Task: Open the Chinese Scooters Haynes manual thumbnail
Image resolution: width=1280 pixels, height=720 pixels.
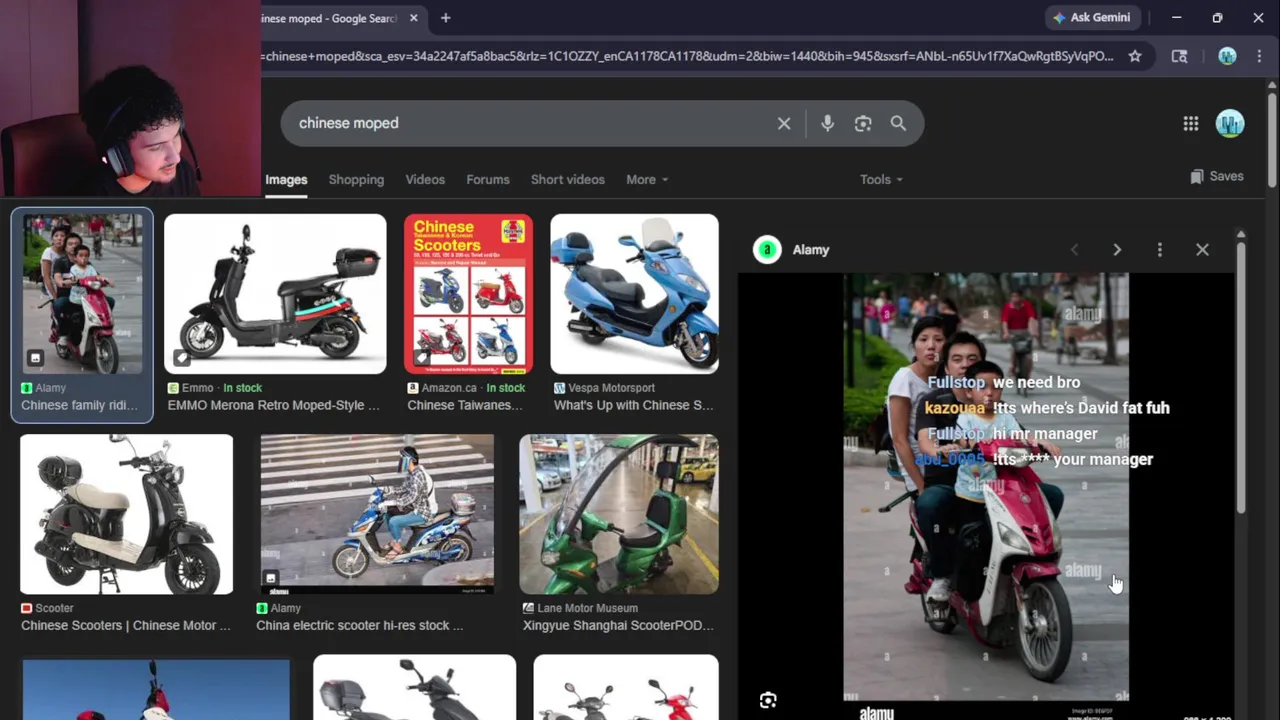Action: [x=468, y=293]
